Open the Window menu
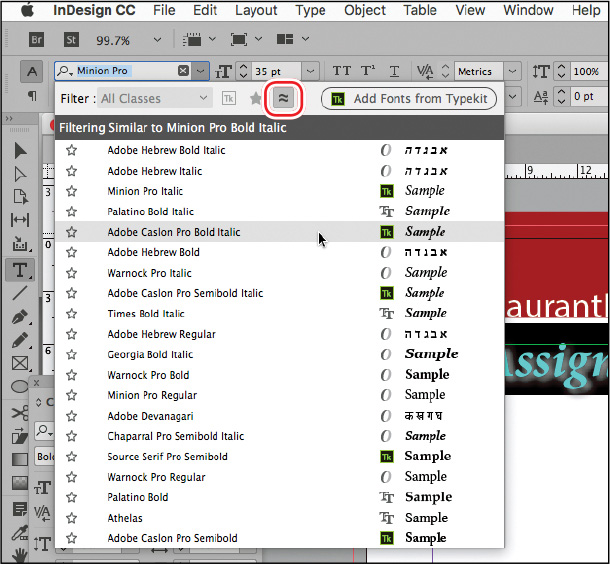Screen dimensions: 610x564 point(528,11)
